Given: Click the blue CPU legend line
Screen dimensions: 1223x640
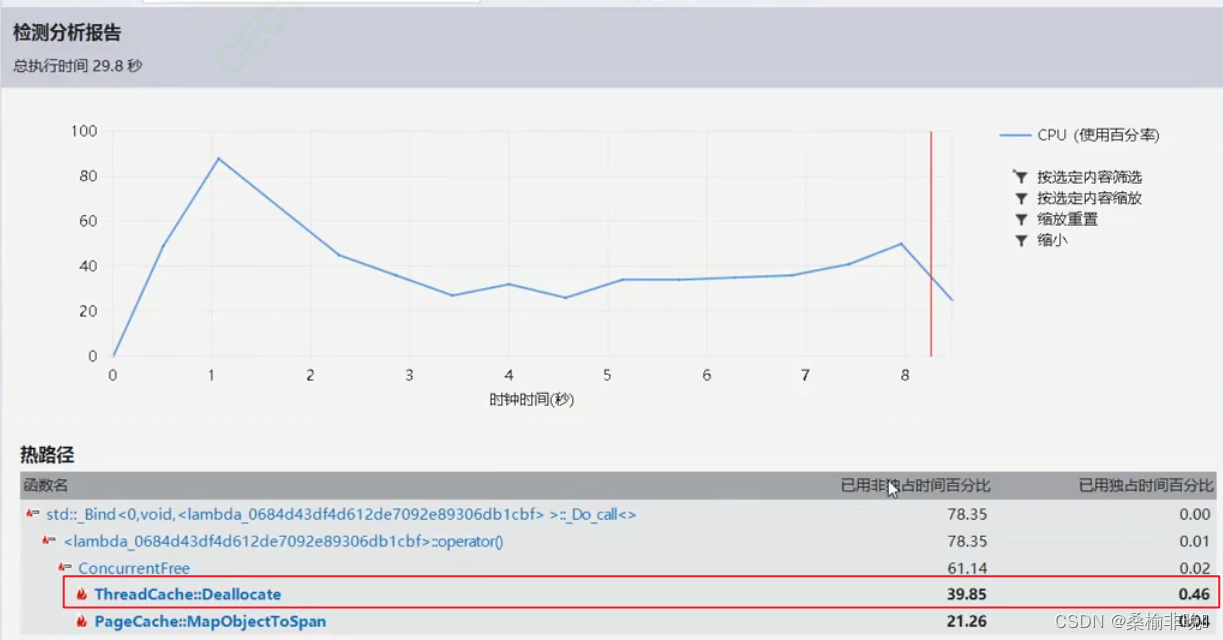Looking at the screenshot, I should pos(1014,136).
